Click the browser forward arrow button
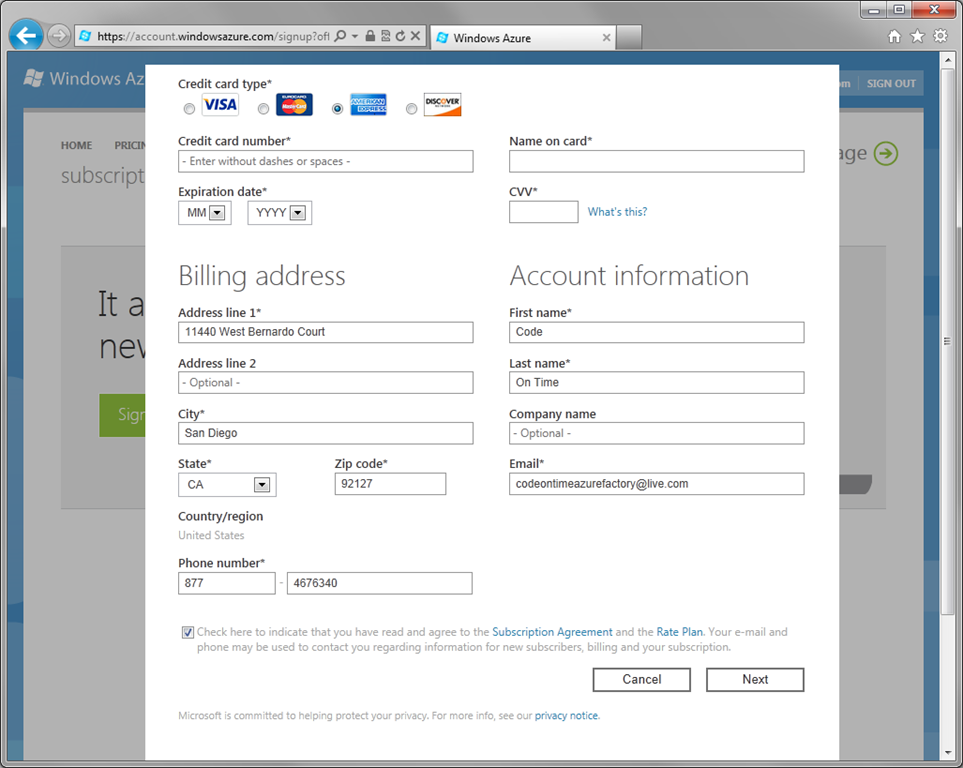Image resolution: width=963 pixels, height=768 pixels. (59, 36)
